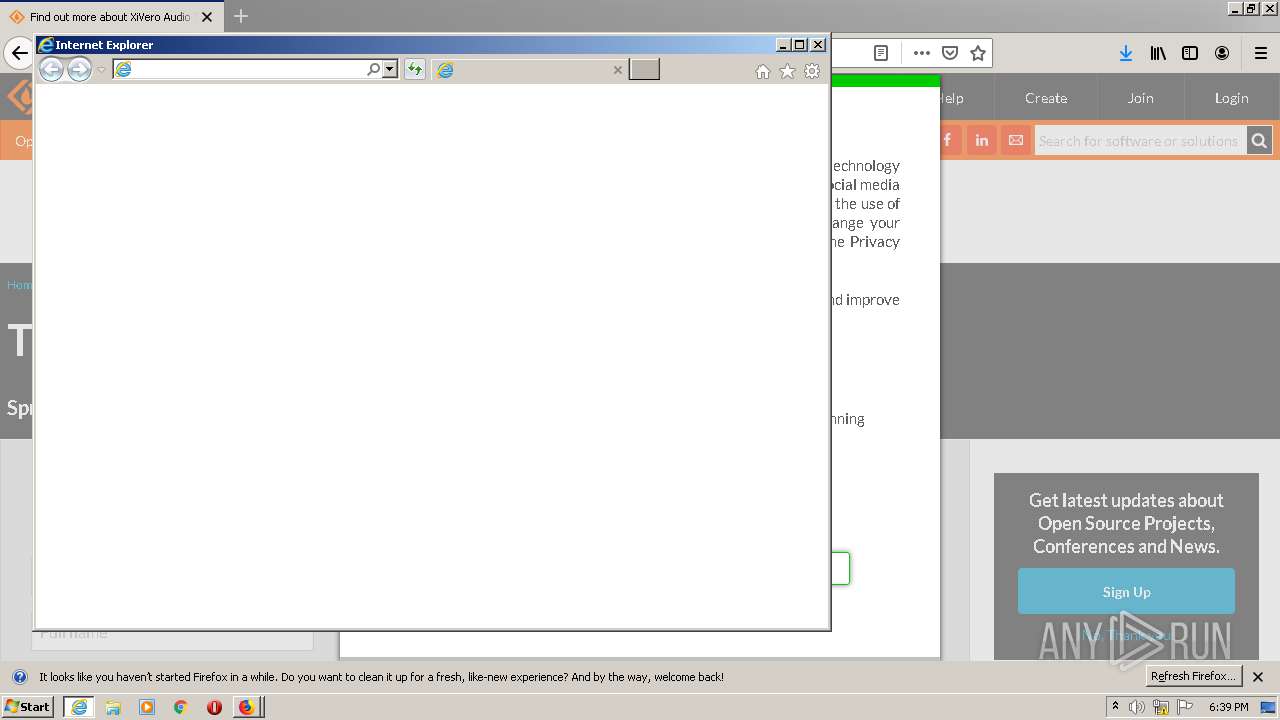
Task: Open Firefox page actions menu
Action: click(922, 53)
